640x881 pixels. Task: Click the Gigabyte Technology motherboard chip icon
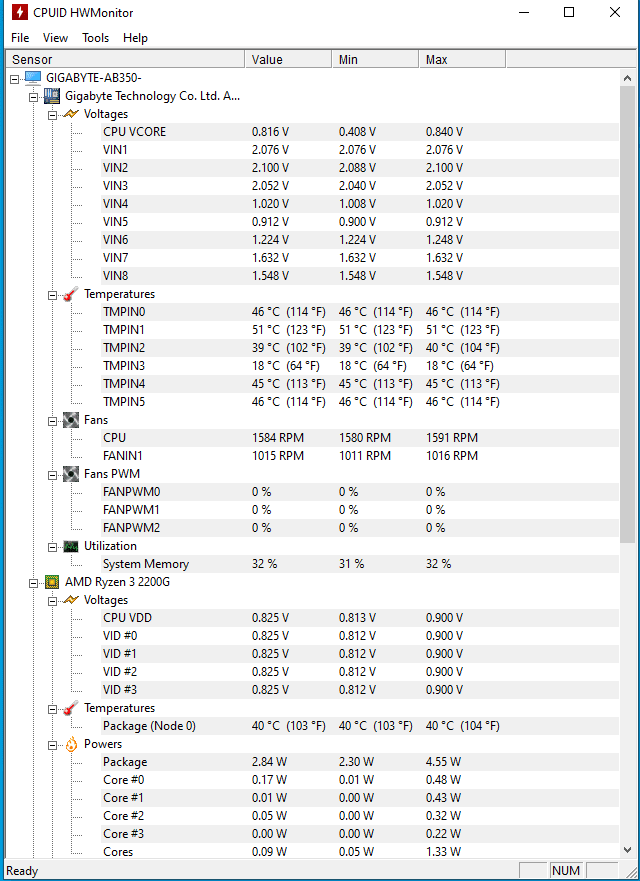click(52, 96)
